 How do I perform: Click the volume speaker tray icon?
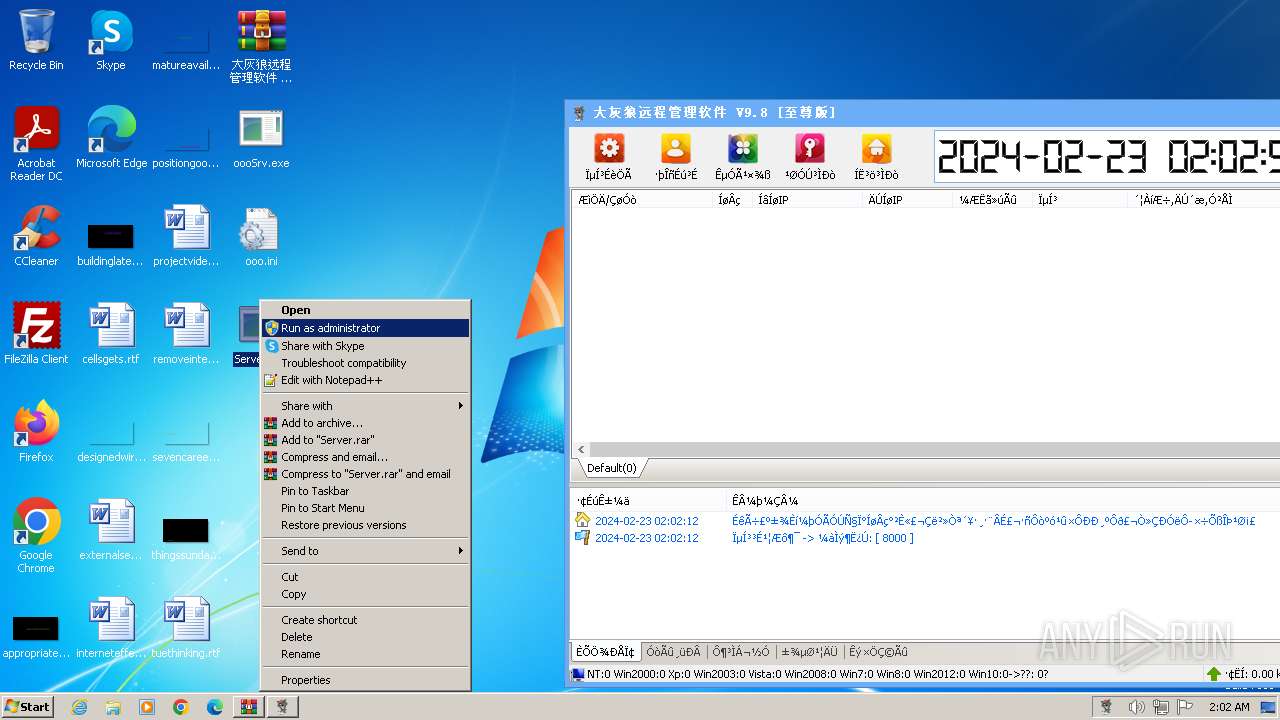tap(1136, 707)
